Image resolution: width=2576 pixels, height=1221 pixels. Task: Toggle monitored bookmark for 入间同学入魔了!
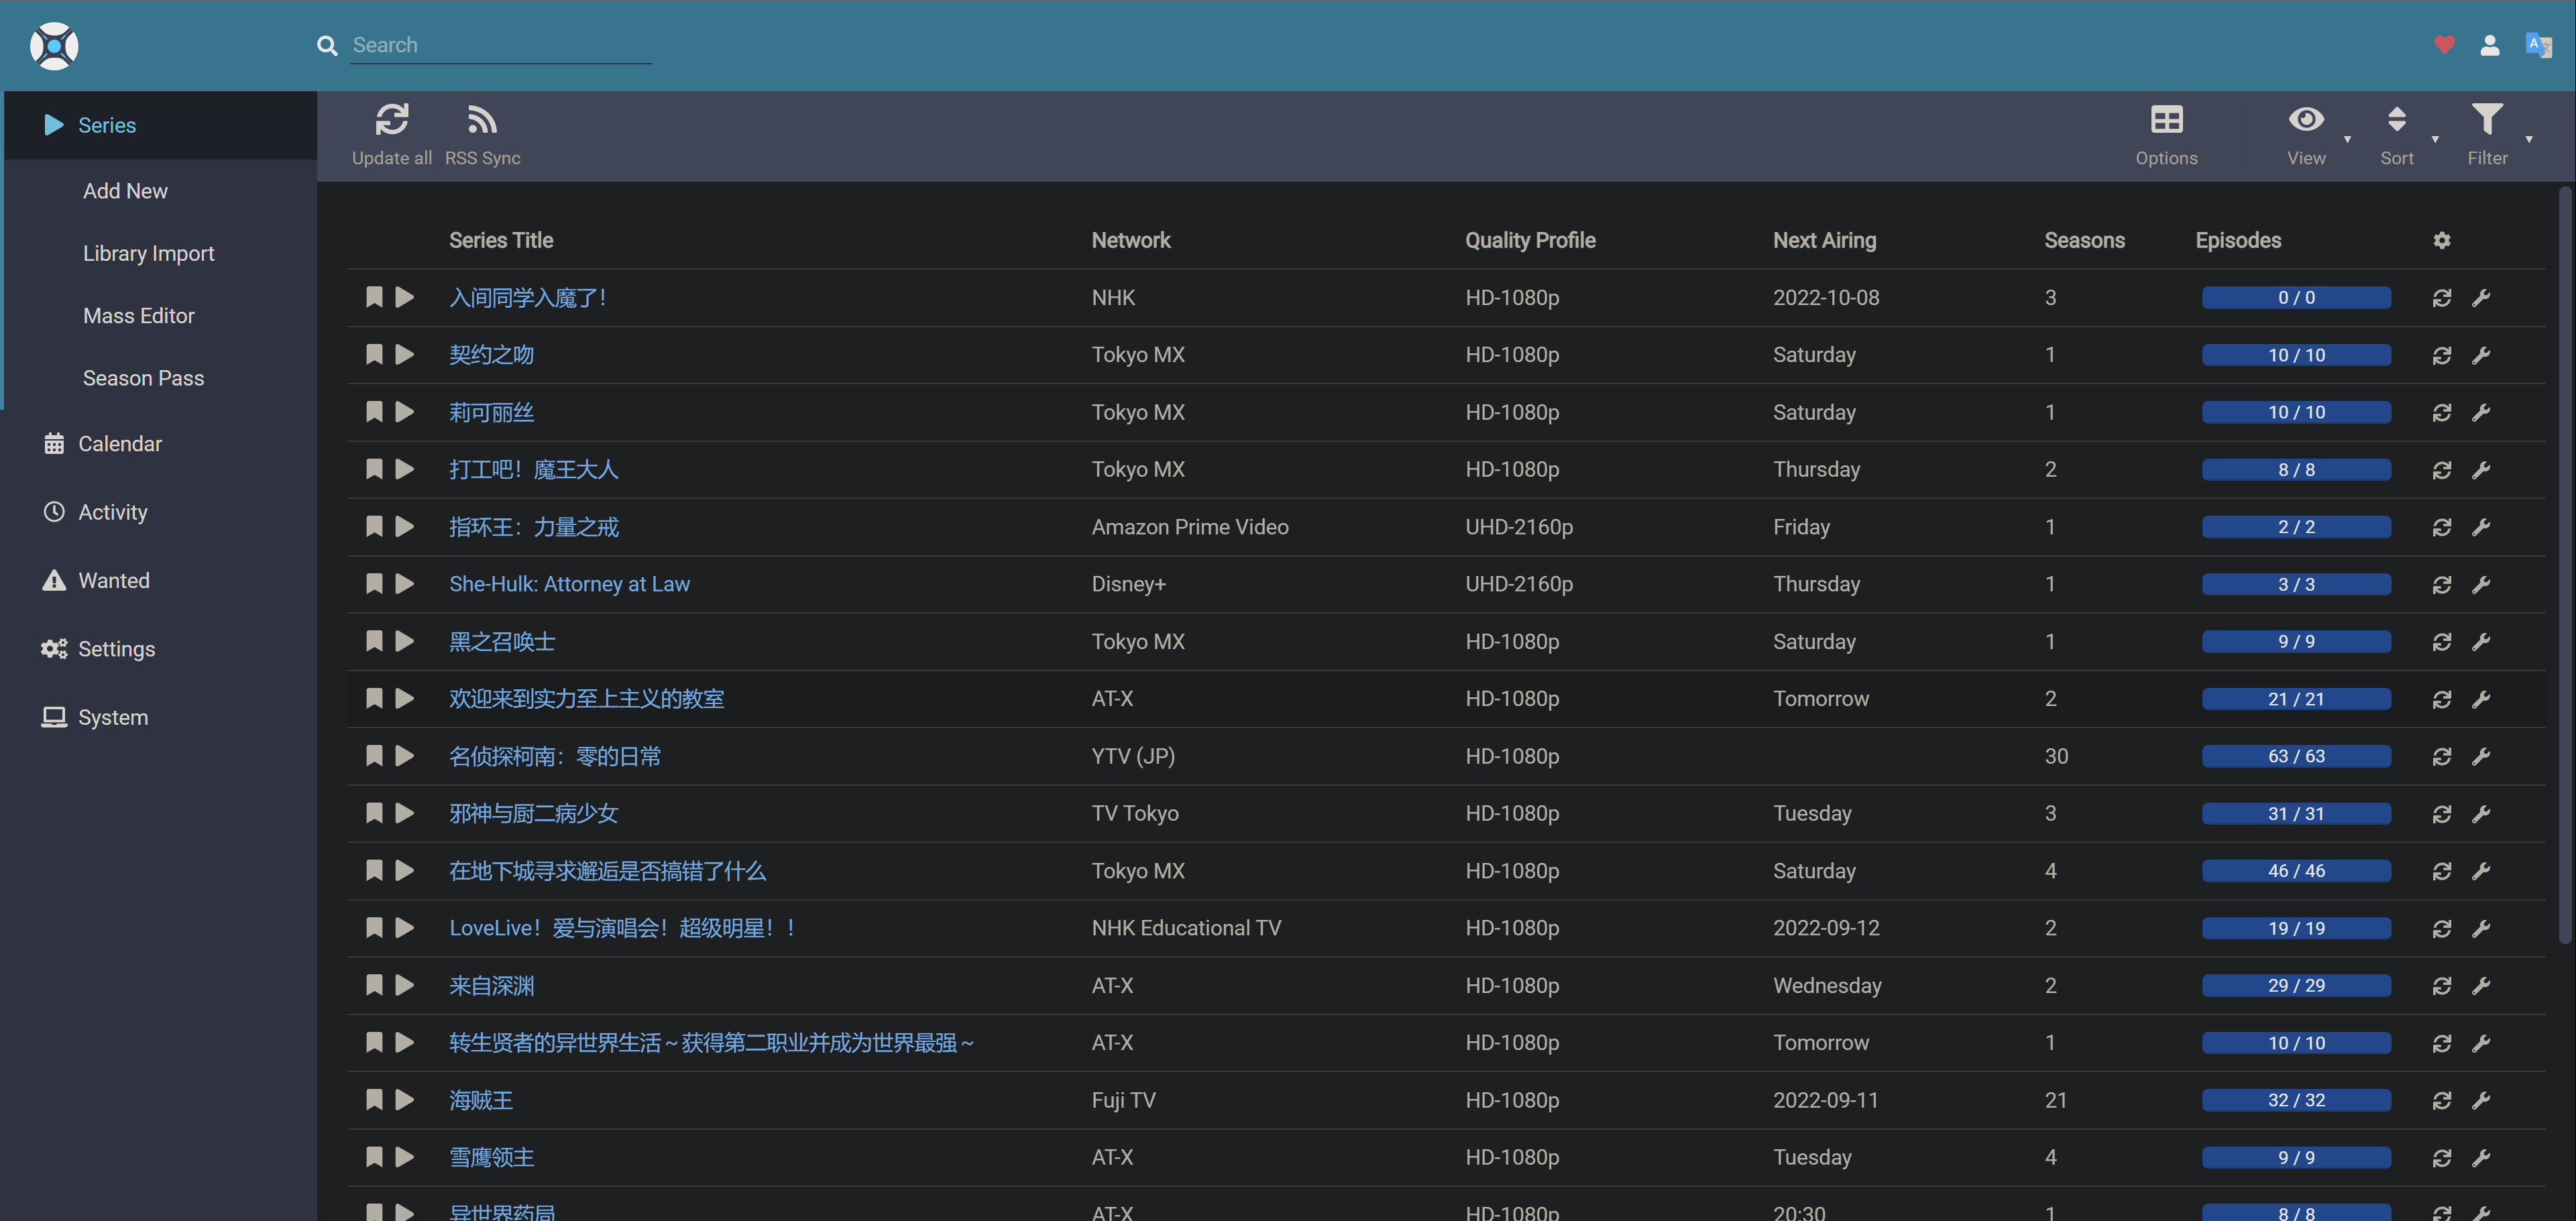(374, 297)
